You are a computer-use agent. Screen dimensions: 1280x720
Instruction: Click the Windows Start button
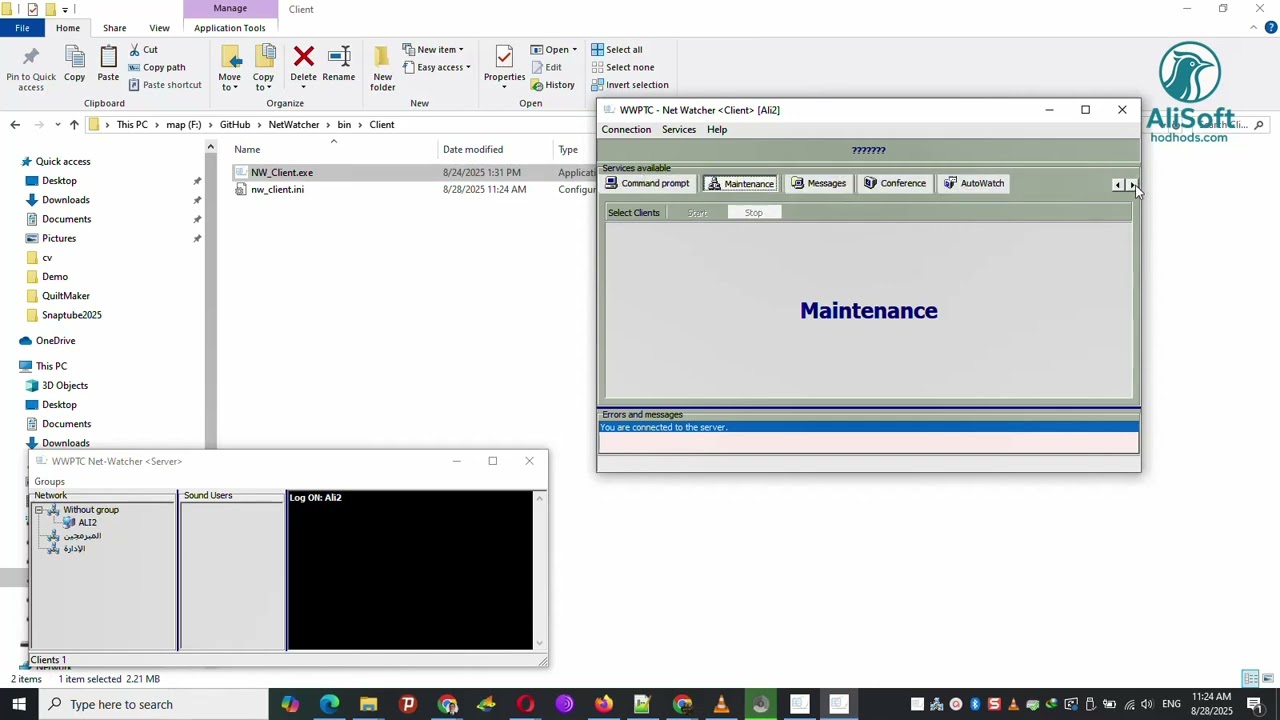click(x=19, y=704)
